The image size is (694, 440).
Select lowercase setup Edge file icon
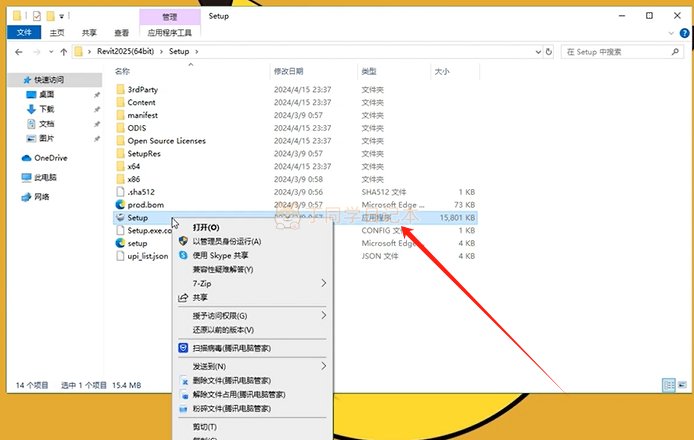click(x=120, y=243)
